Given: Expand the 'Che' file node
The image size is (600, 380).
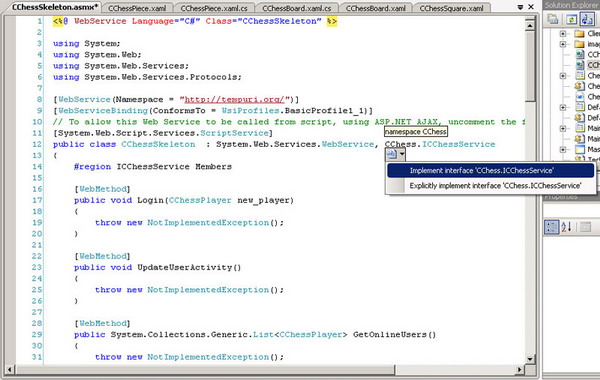Looking at the screenshot, I should 562,76.
